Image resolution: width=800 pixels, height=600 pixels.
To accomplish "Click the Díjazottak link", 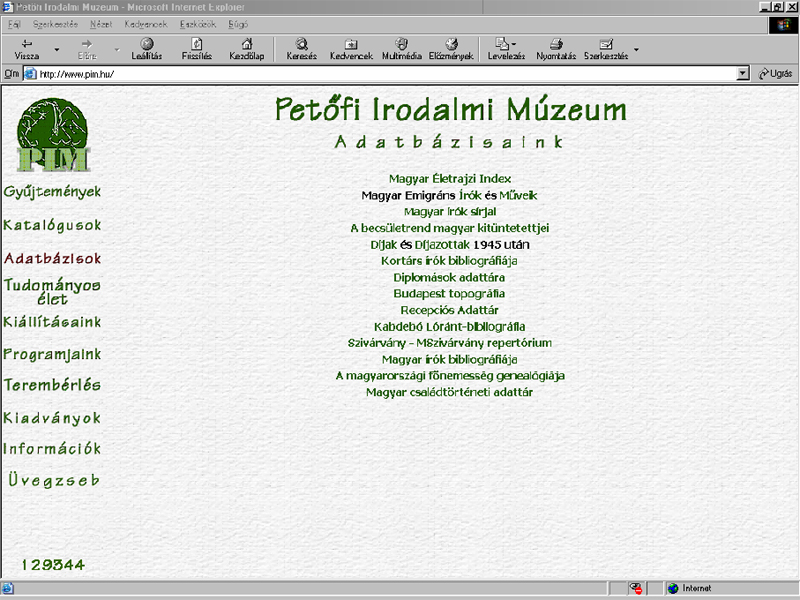I will click(442, 244).
